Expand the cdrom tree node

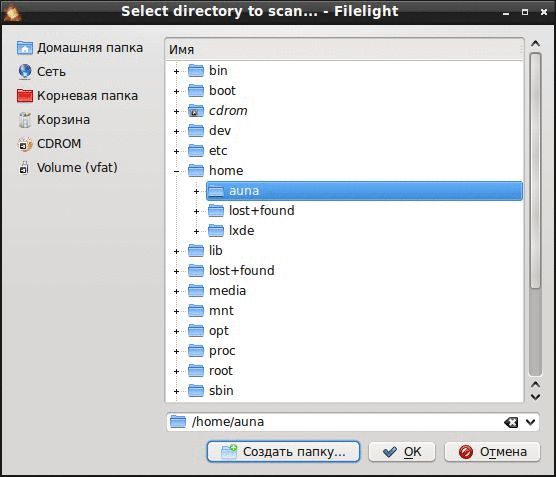point(176,111)
